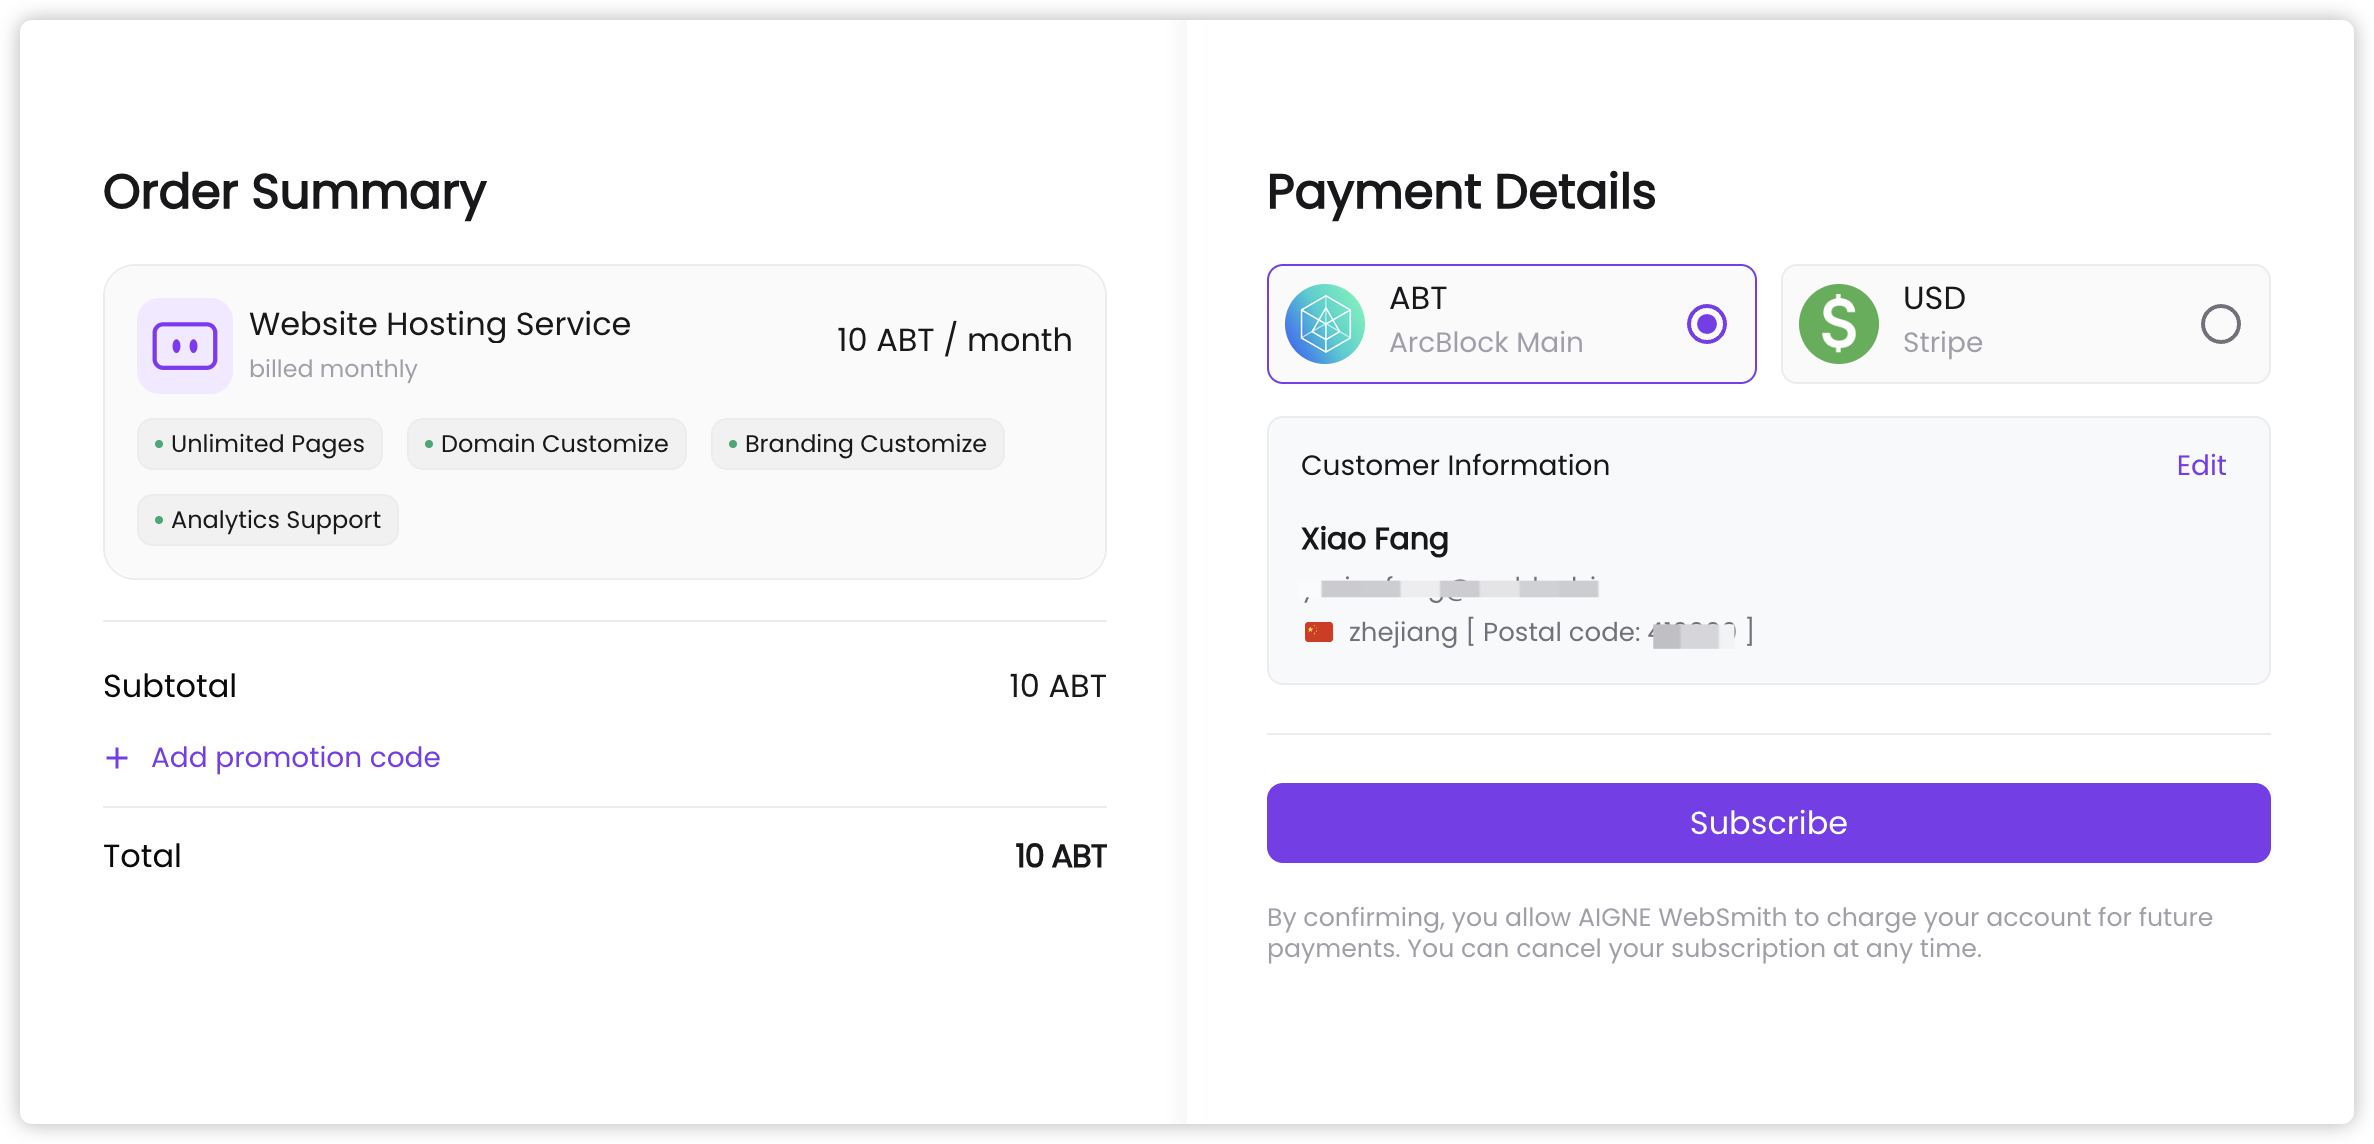The image size is (2374, 1144).
Task: Select the Branding Customize feature tag
Action: (857, 443)
